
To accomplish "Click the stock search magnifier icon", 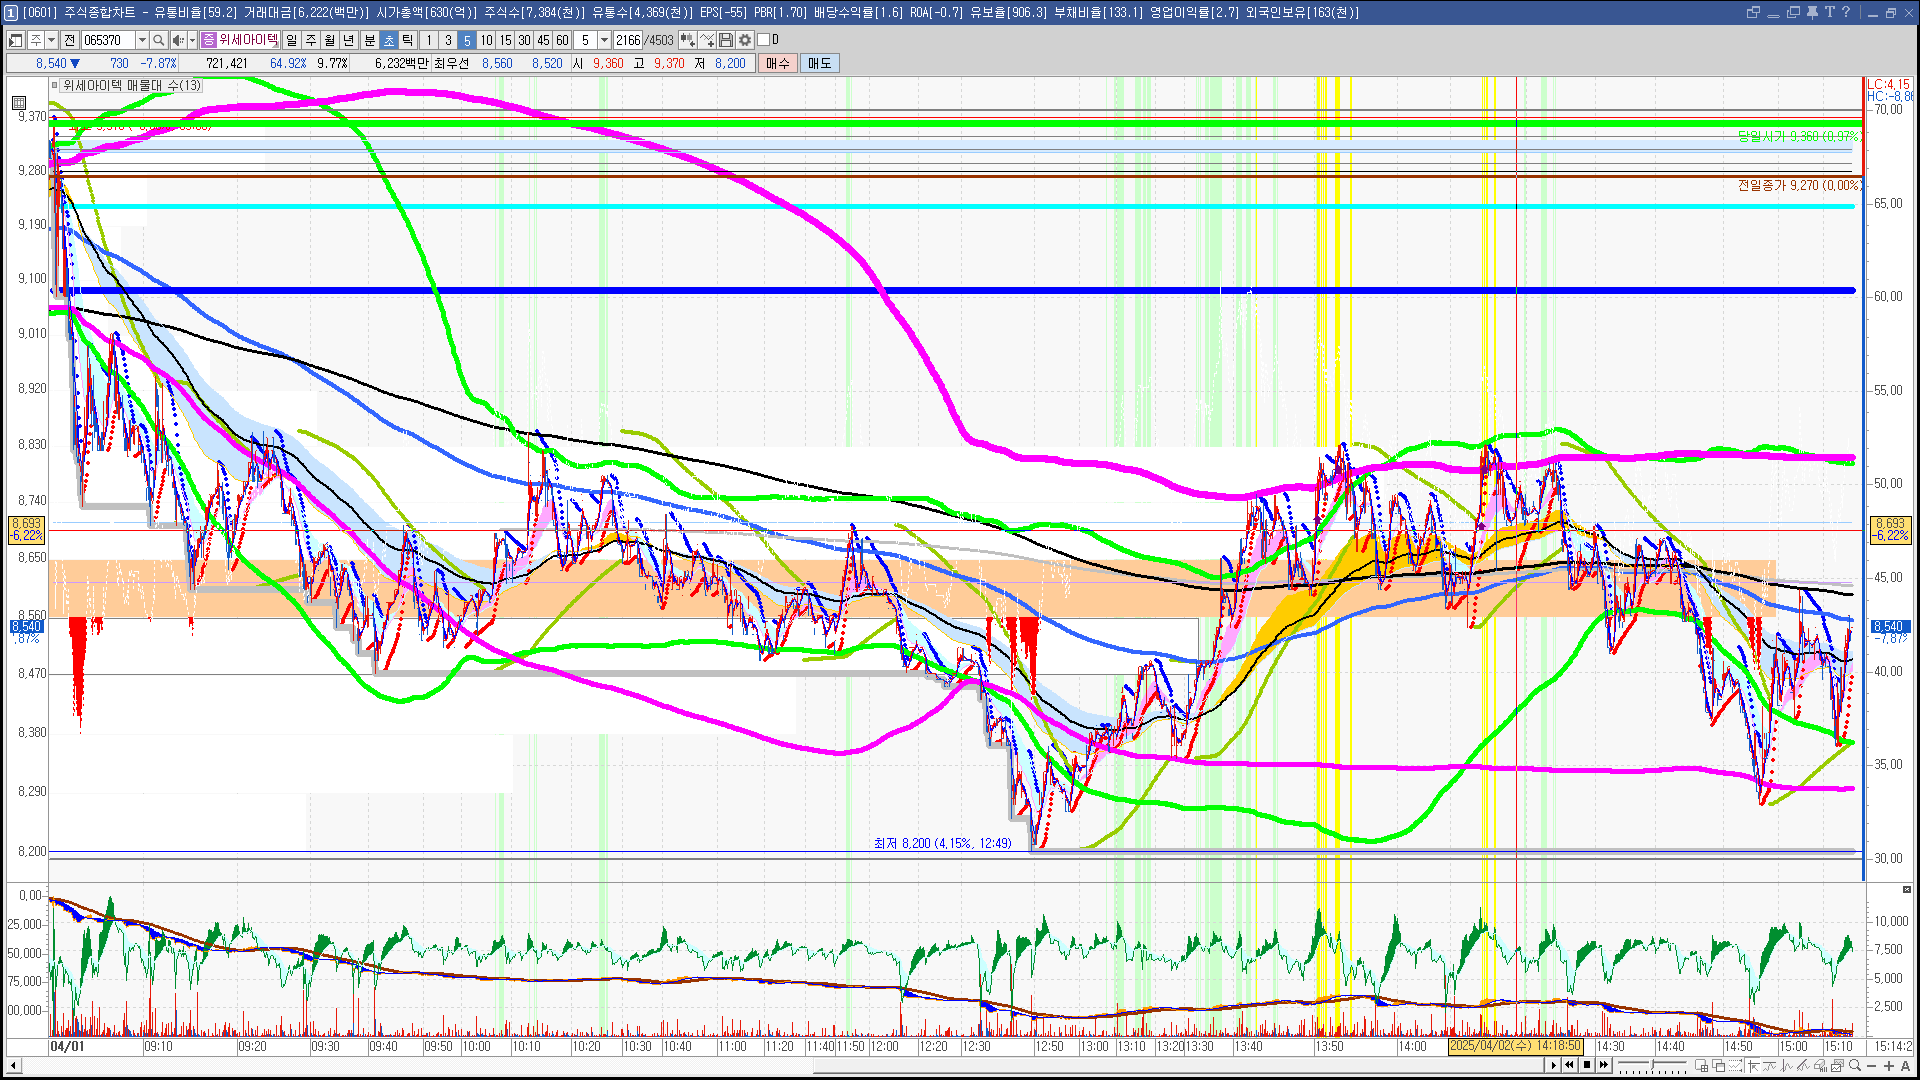I will coord(159,40).
